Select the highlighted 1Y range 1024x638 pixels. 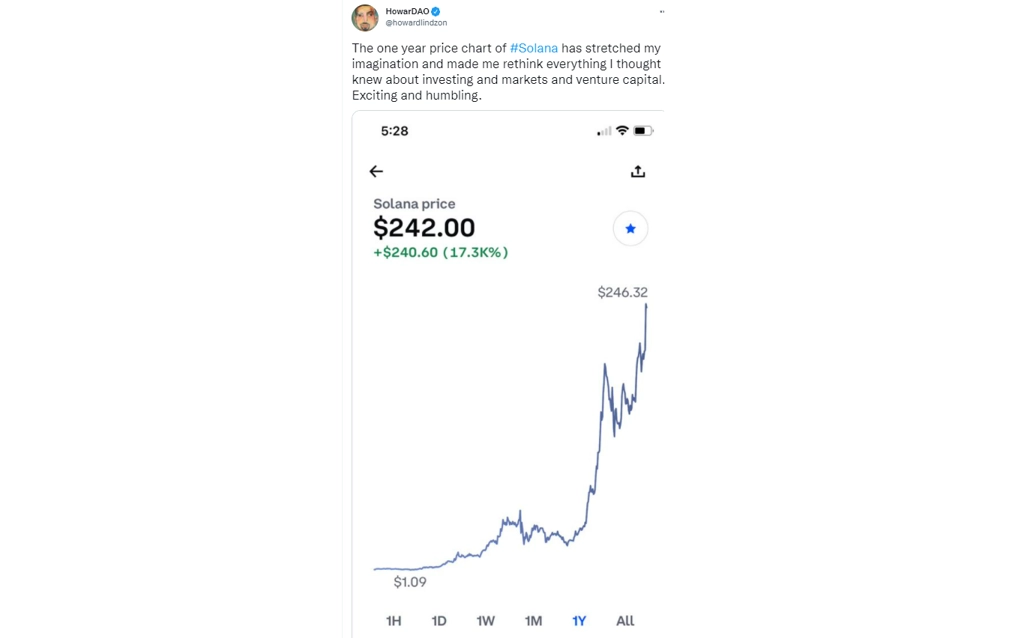(579, 620)
